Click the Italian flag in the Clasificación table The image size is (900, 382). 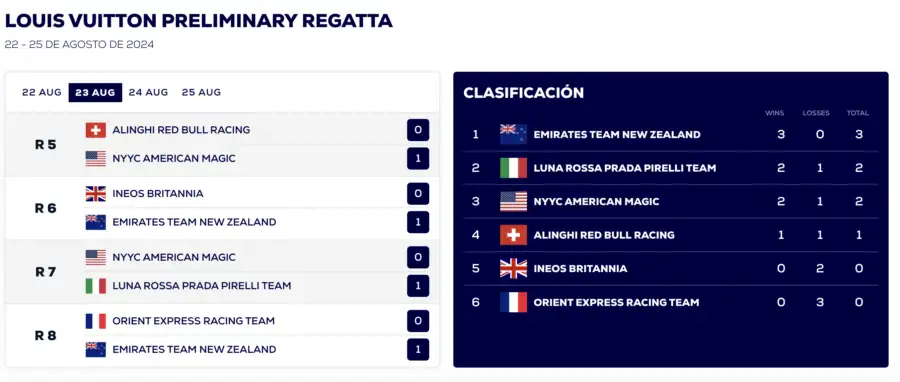513,168
